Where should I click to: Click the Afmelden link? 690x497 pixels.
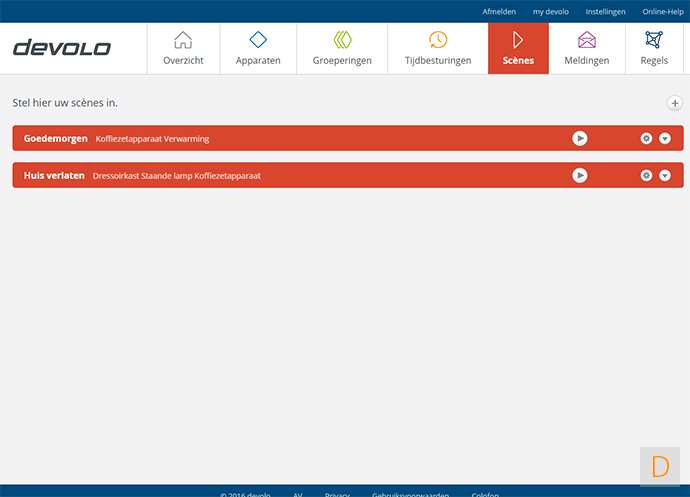pyautogui.click(x=499, y=11)
